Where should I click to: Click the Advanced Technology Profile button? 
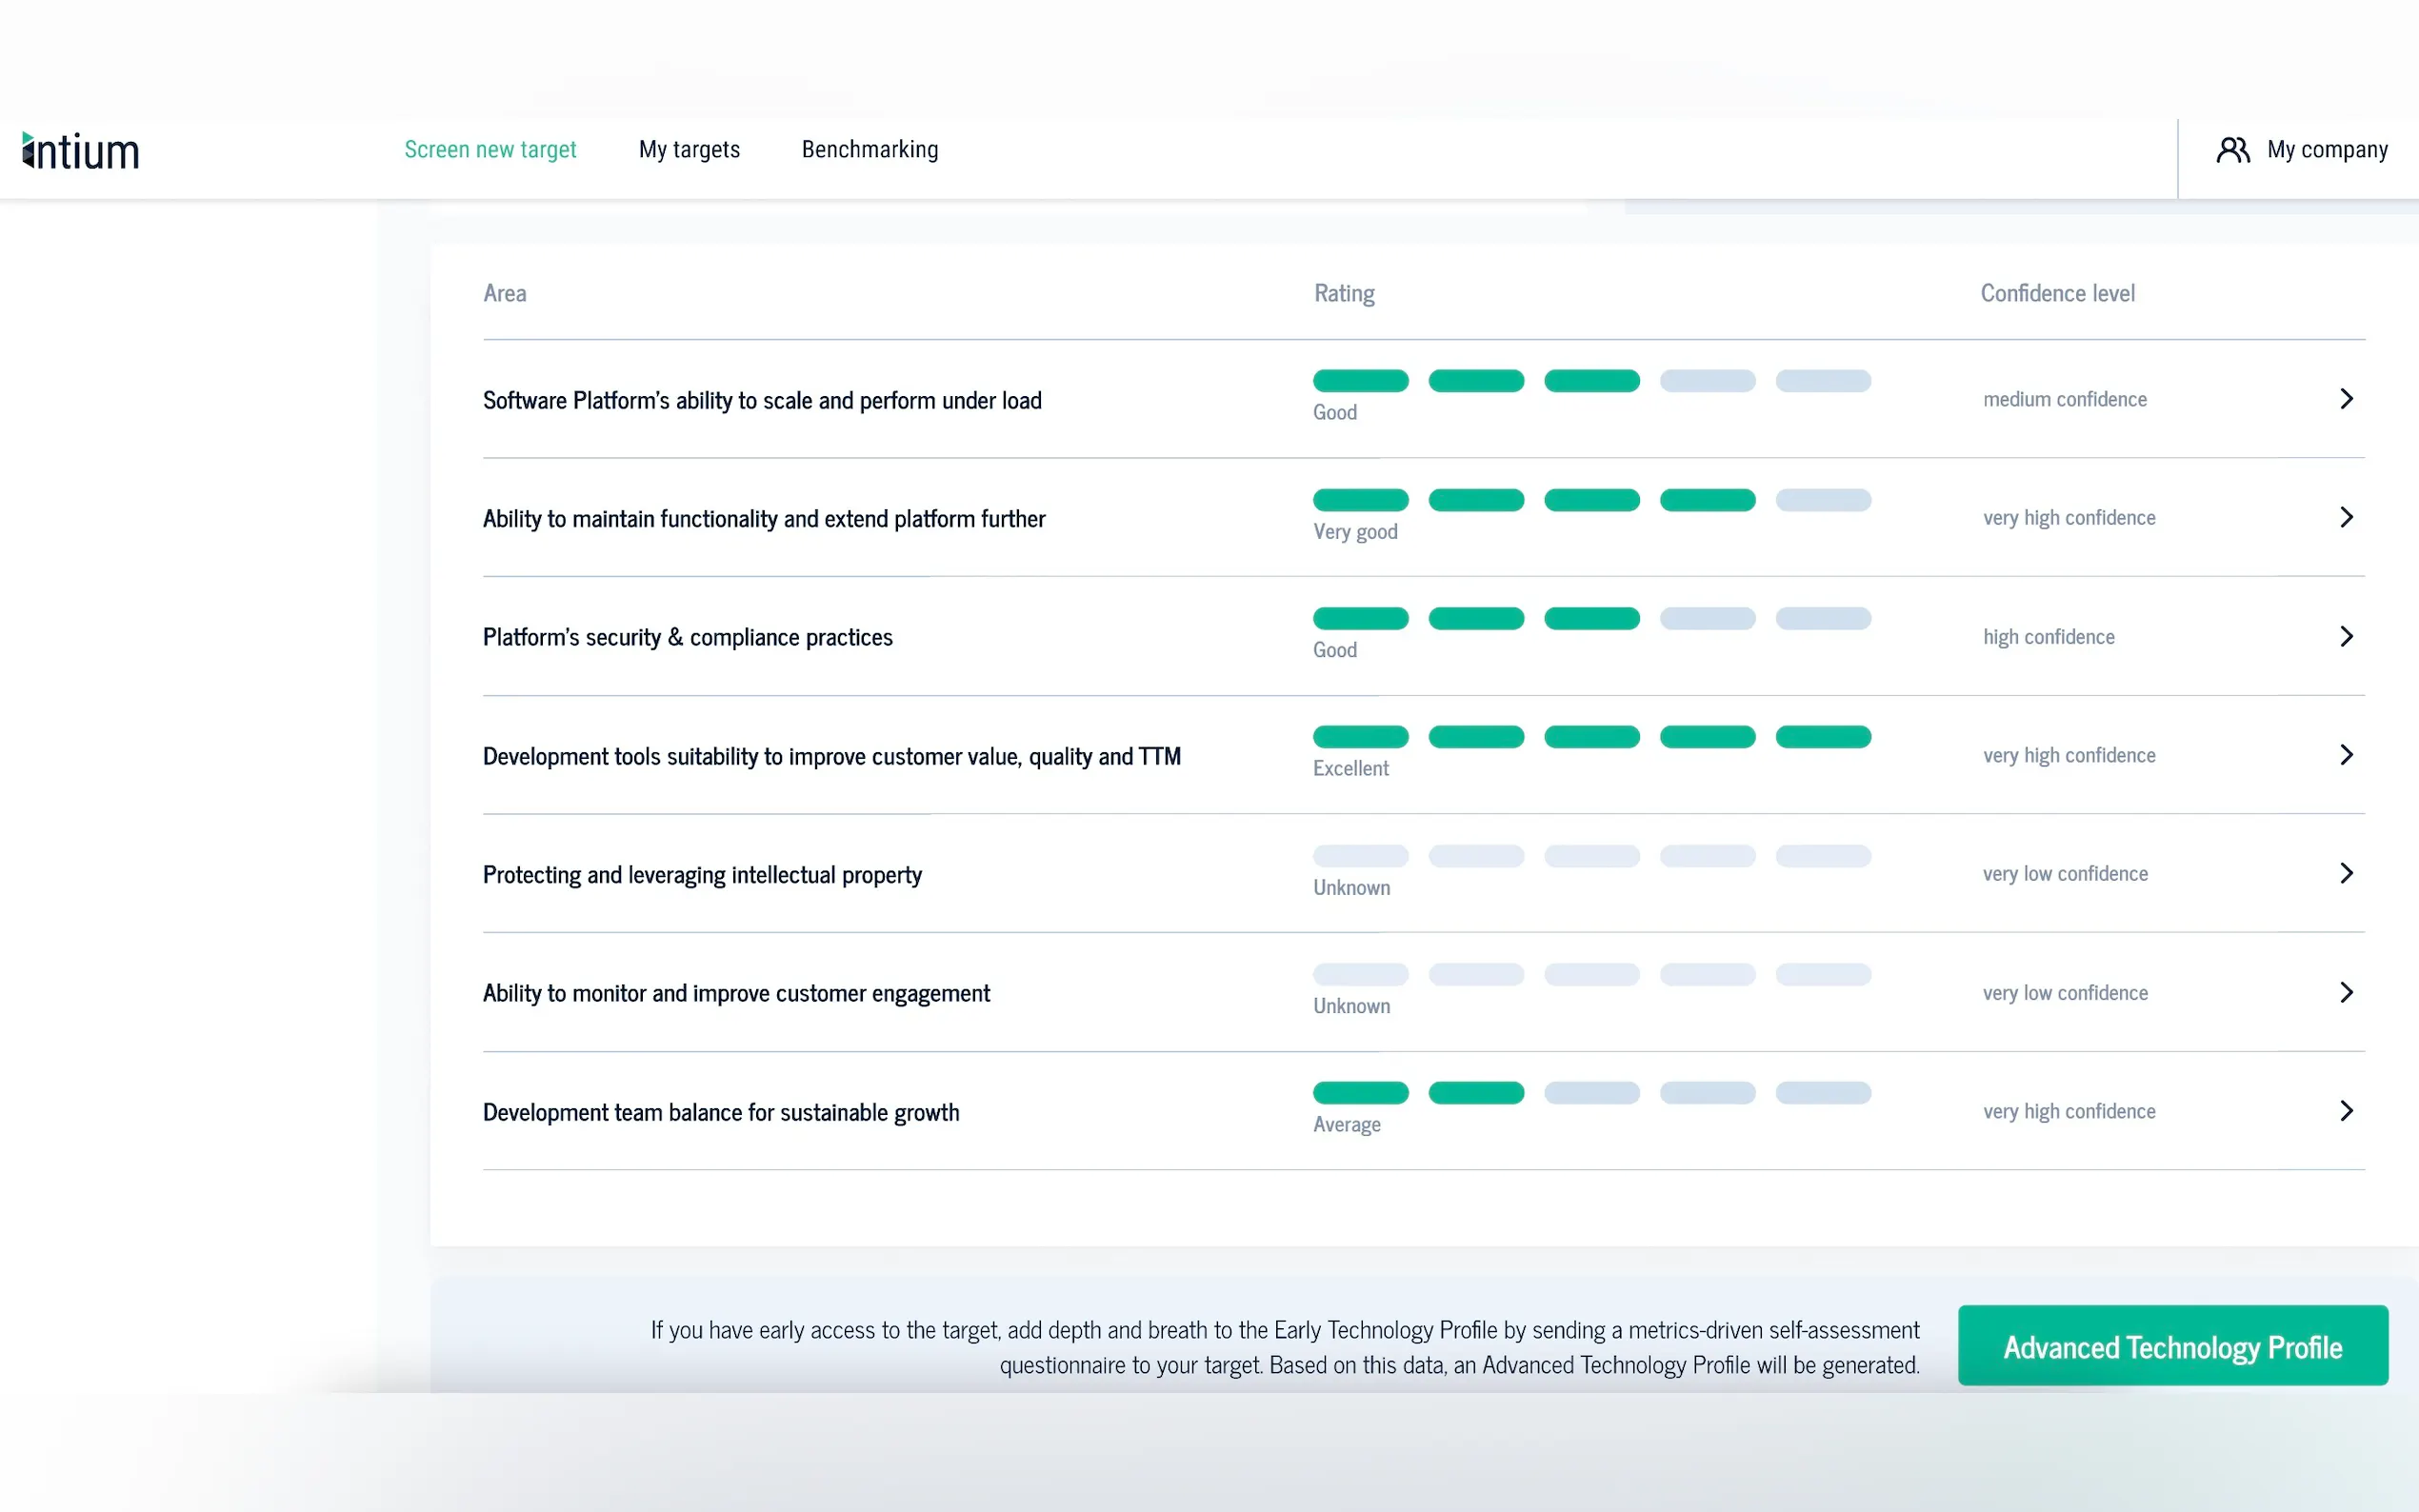click(2172, 1346)
